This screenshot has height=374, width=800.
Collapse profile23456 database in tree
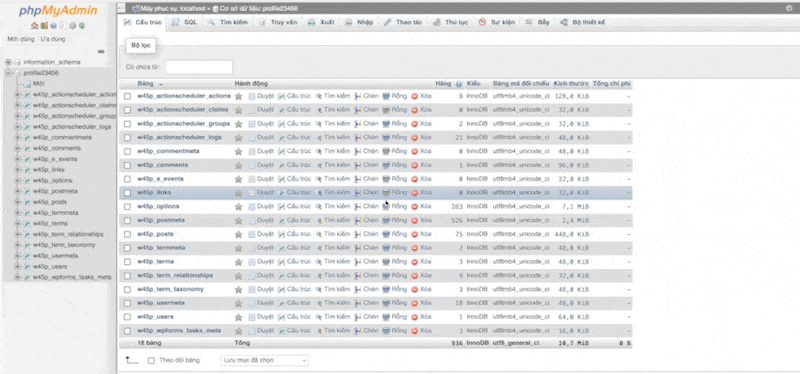[x=8, y=73]
